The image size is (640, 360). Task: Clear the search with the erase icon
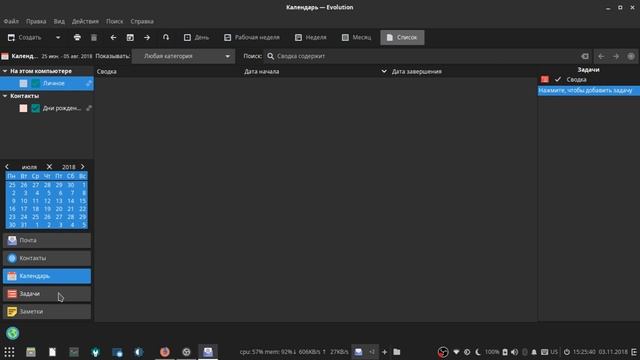point(585,56)
